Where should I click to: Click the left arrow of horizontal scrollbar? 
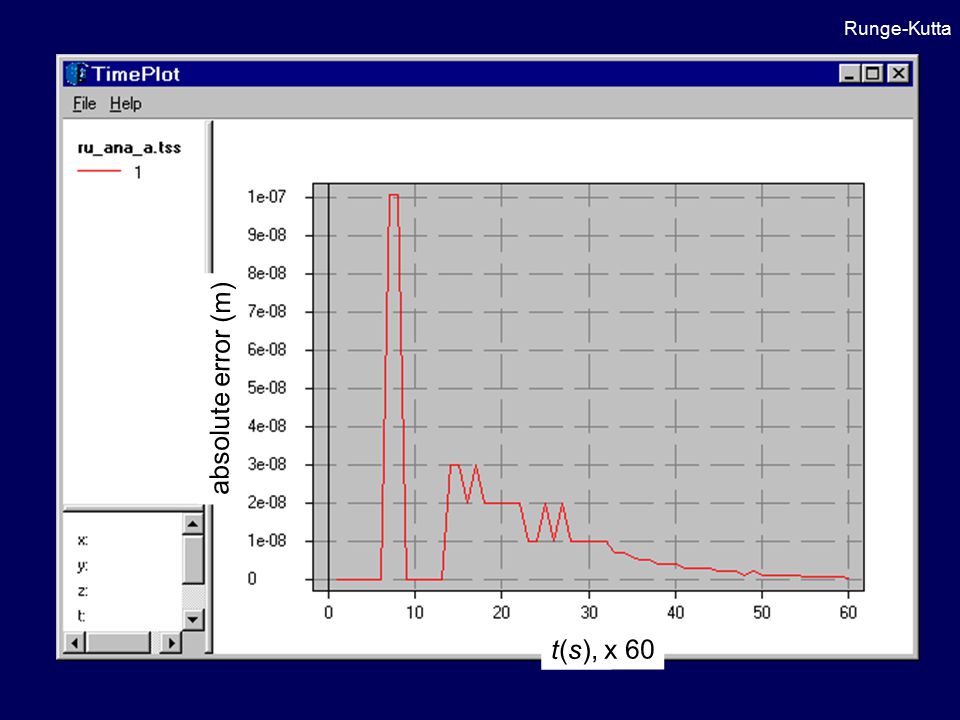pos(75,643)
